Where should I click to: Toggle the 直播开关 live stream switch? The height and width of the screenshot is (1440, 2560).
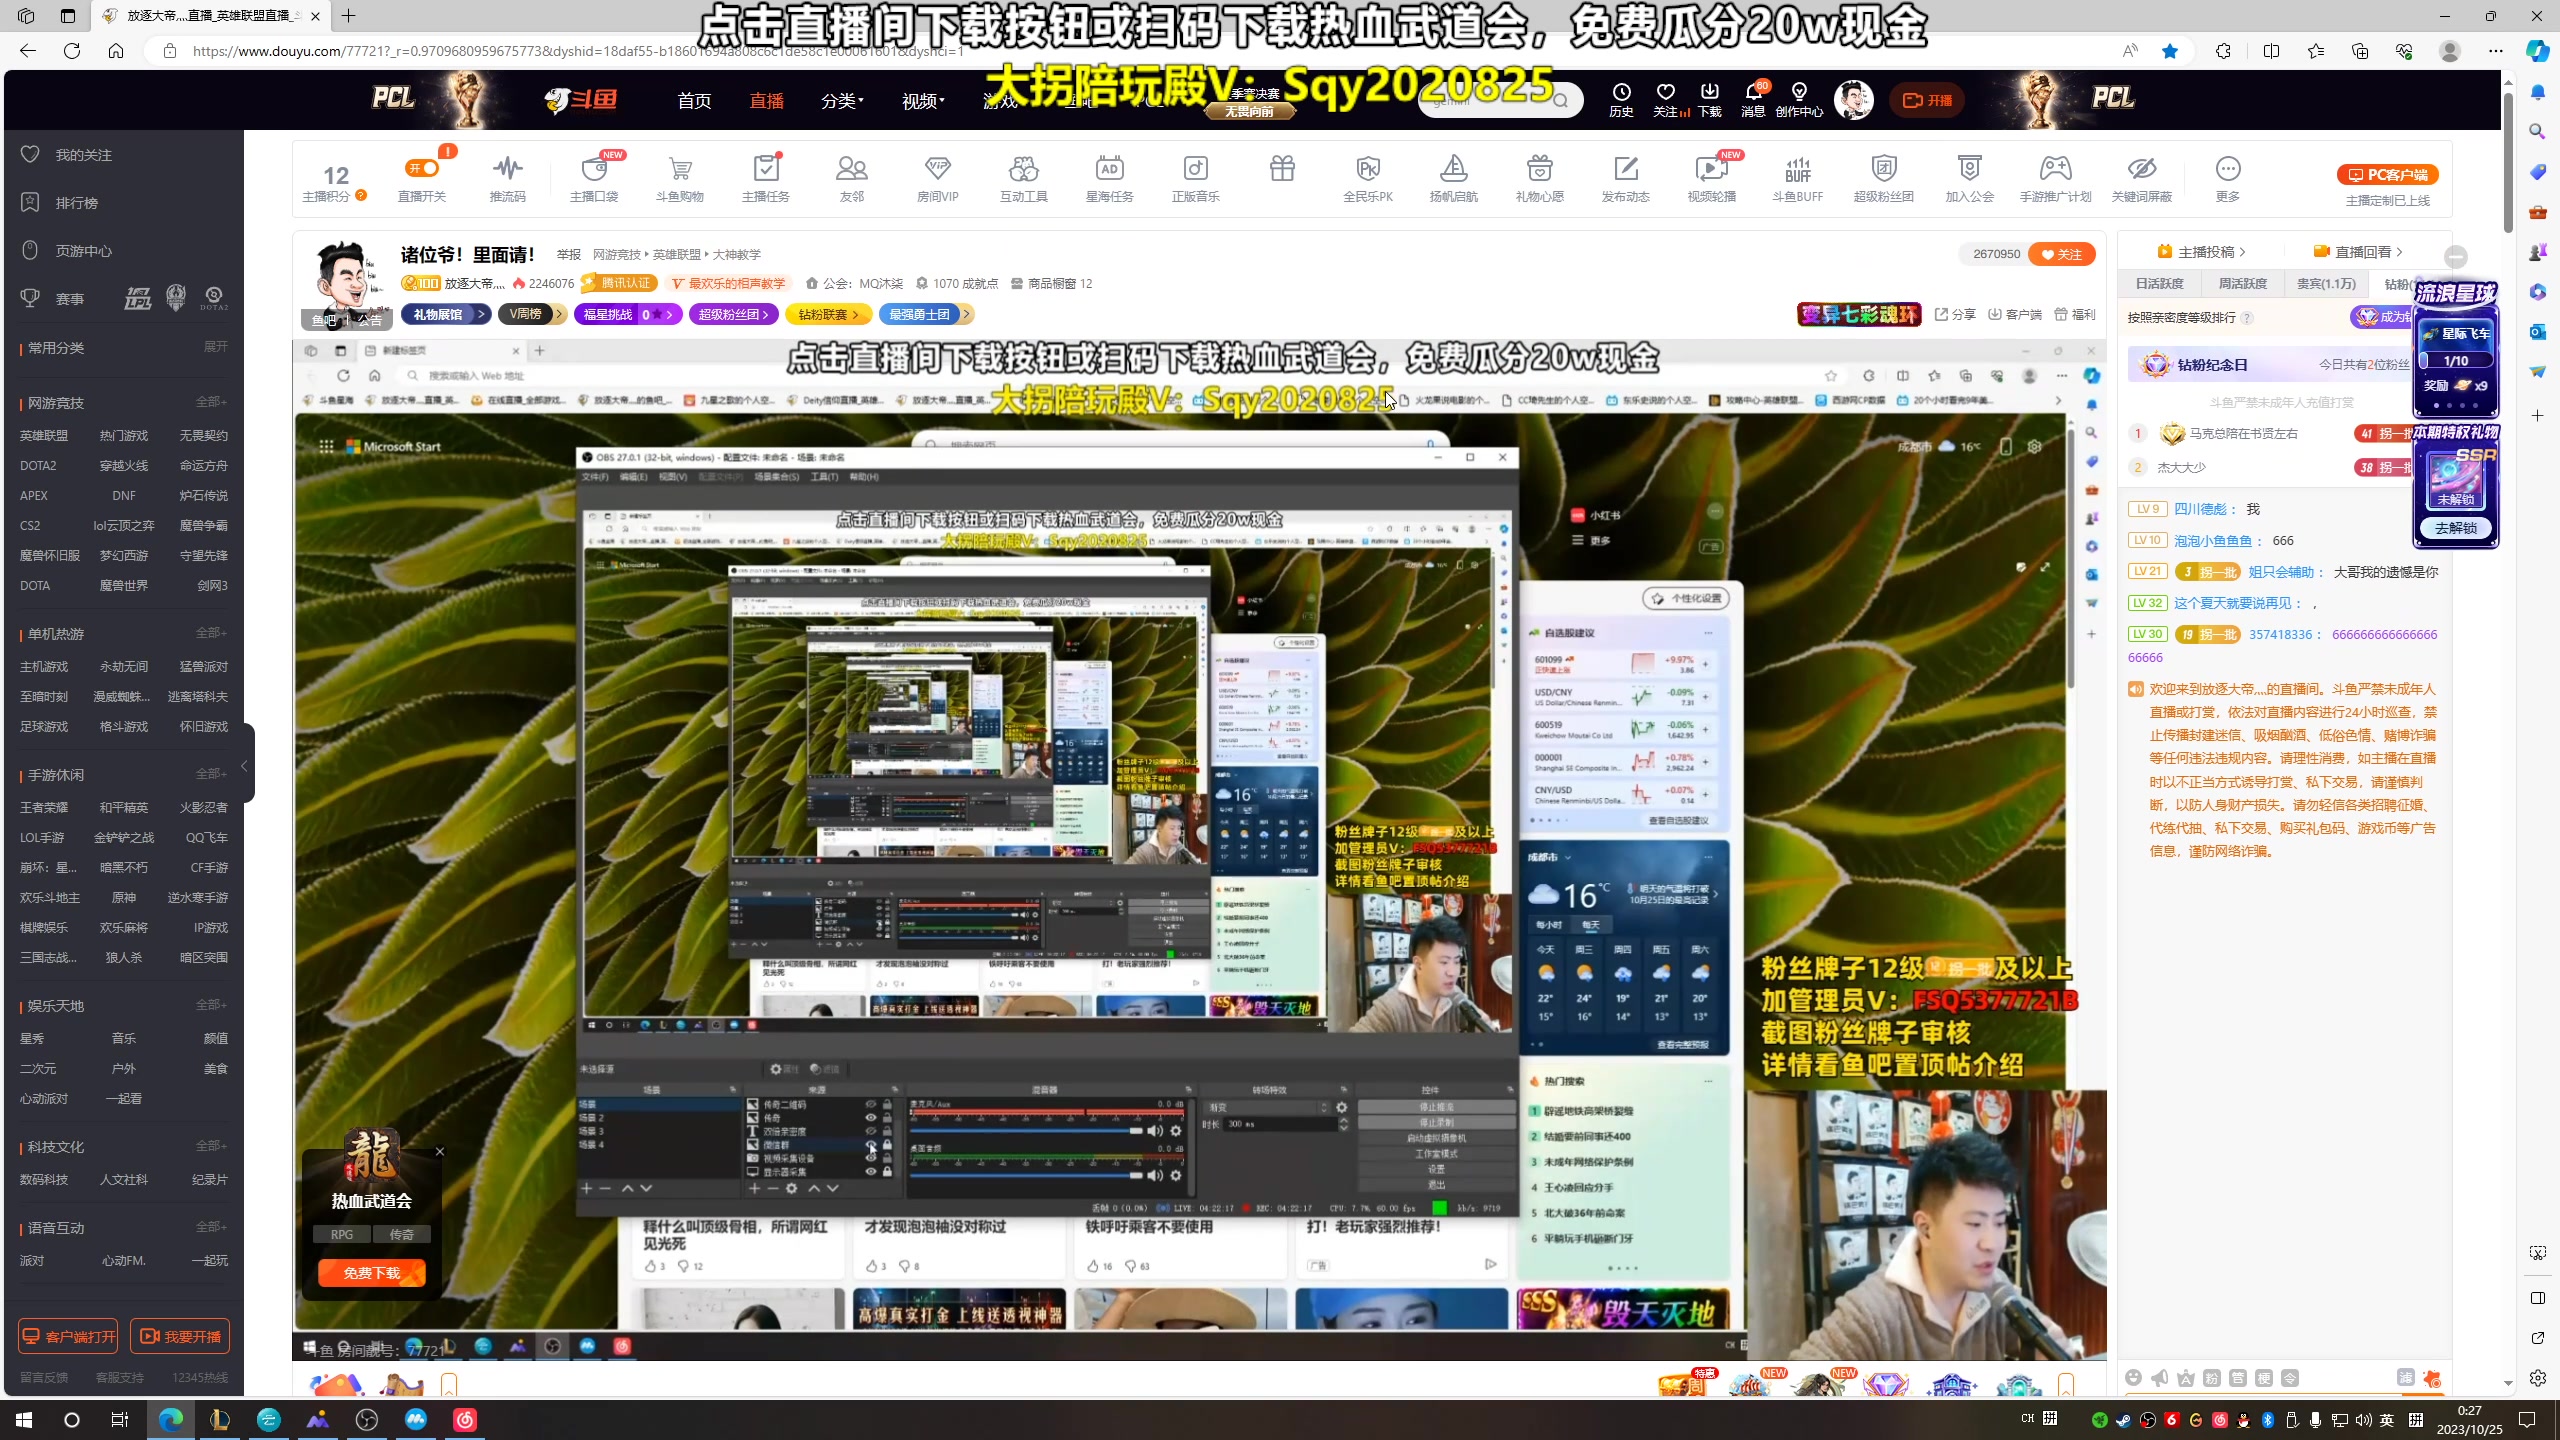click(x=422, y=168)
